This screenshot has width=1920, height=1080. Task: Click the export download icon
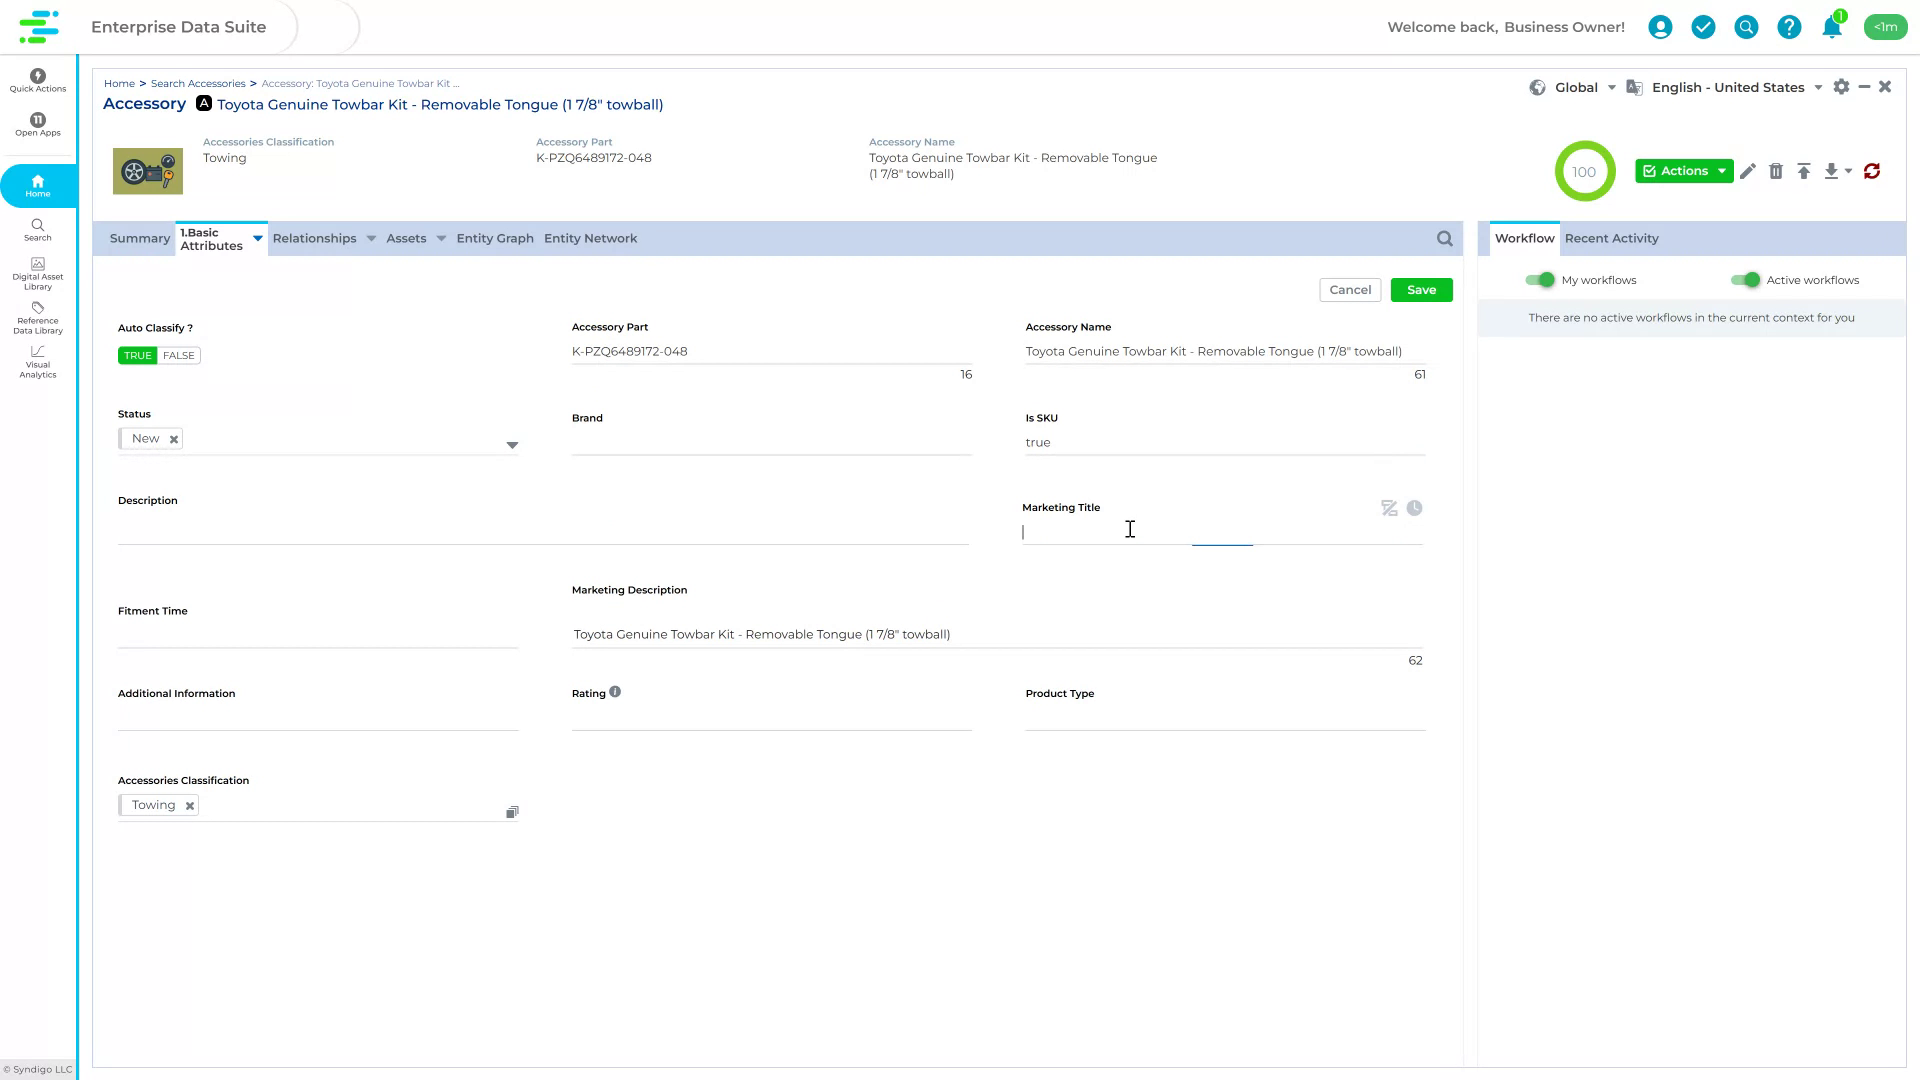pyautogui.click(x=1832, y=171)
